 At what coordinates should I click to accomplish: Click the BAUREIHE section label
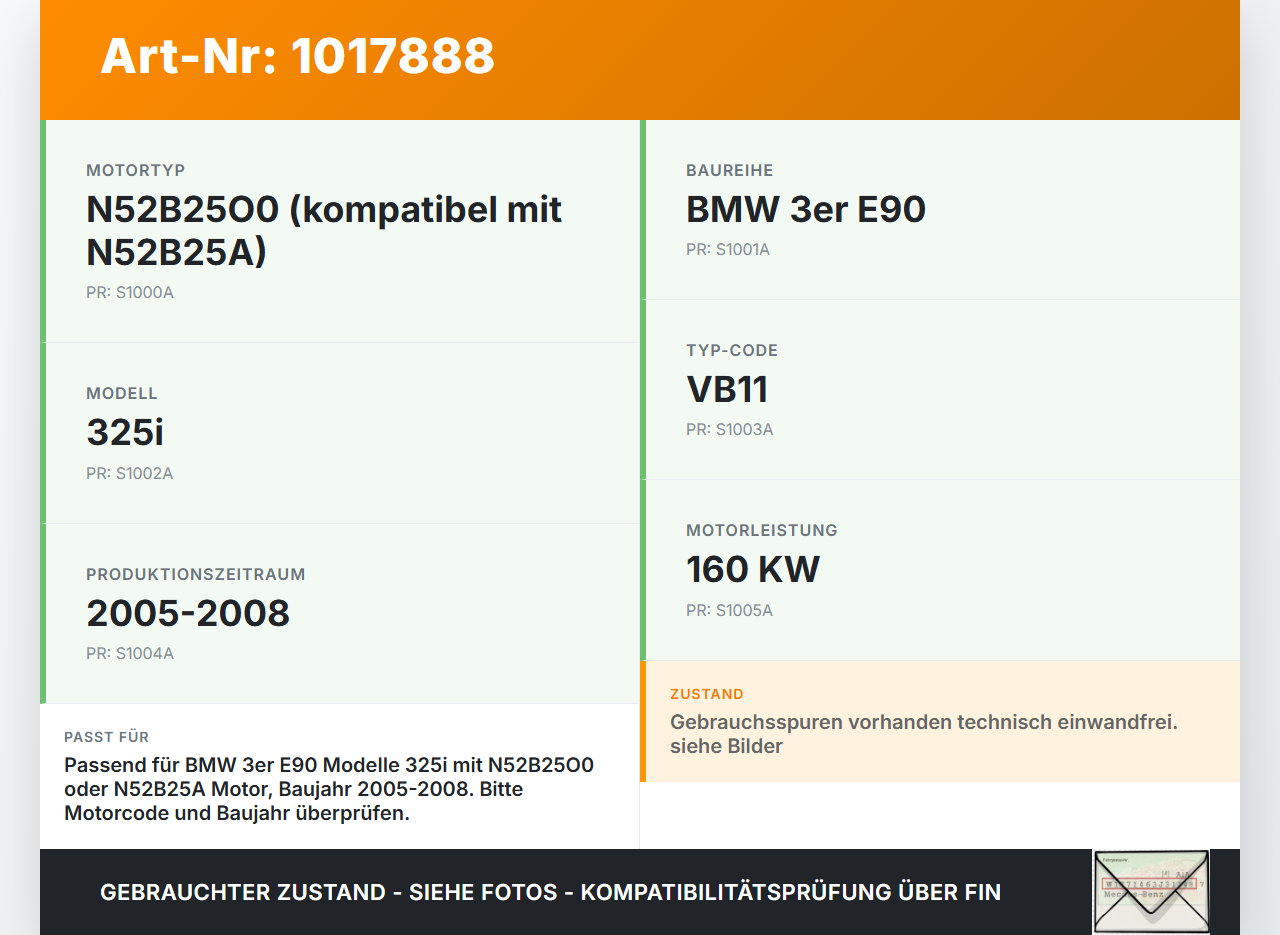[x=729, y=170]
